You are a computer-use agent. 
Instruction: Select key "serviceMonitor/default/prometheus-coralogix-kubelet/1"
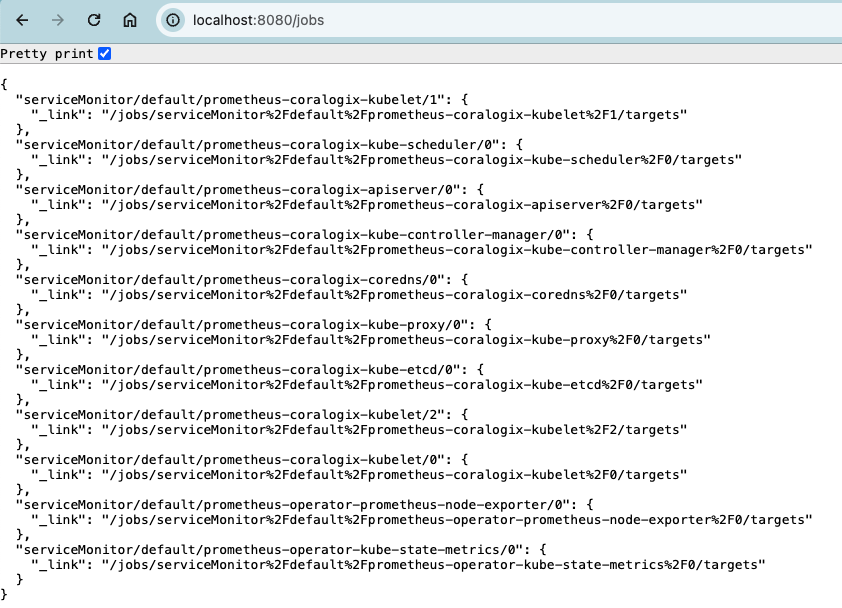point(234,100)
